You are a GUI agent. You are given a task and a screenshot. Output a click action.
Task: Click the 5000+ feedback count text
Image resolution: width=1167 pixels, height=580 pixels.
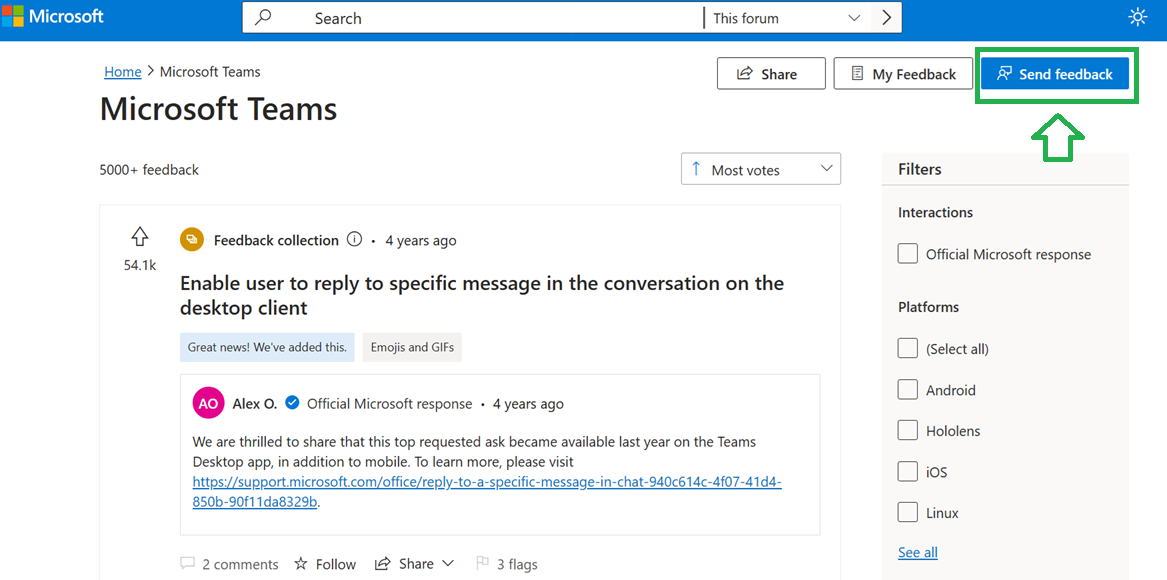[149, 170]
